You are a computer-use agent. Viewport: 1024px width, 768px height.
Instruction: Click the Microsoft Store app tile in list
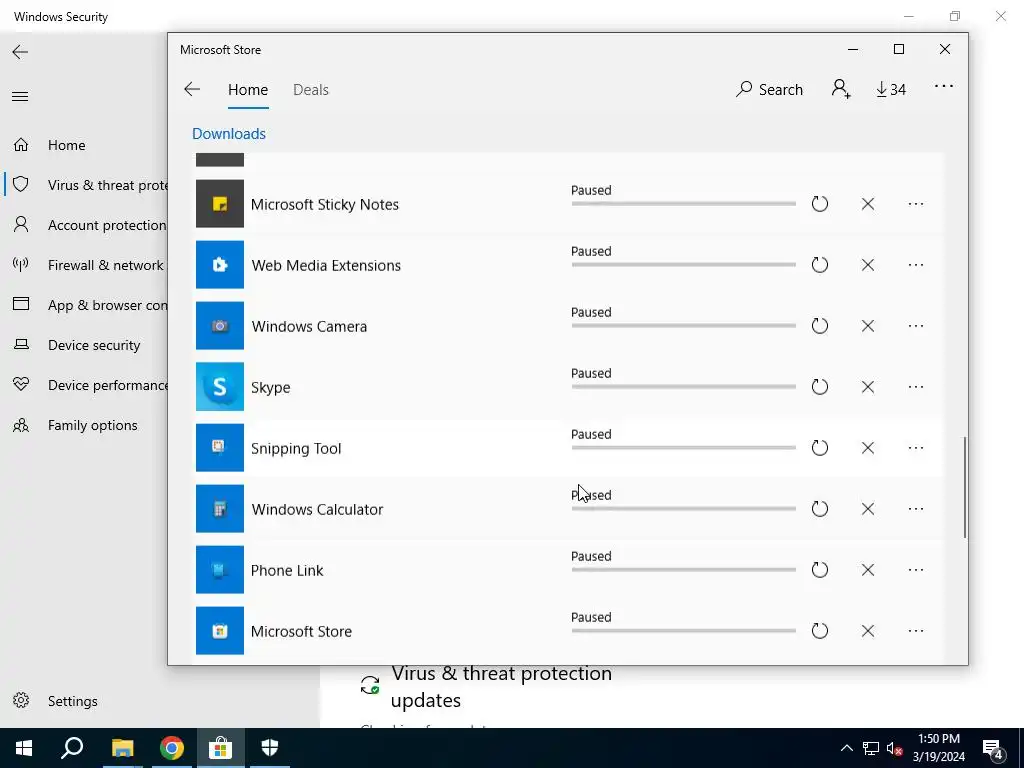[x=220, y=631]
